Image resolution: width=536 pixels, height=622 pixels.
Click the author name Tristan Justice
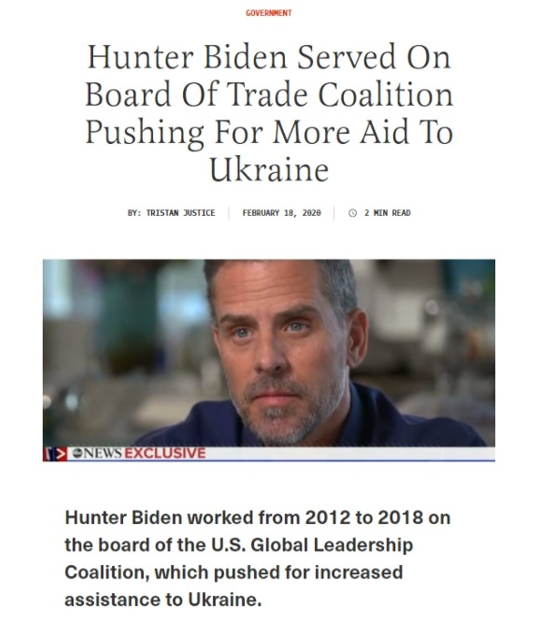coord(181,213)
